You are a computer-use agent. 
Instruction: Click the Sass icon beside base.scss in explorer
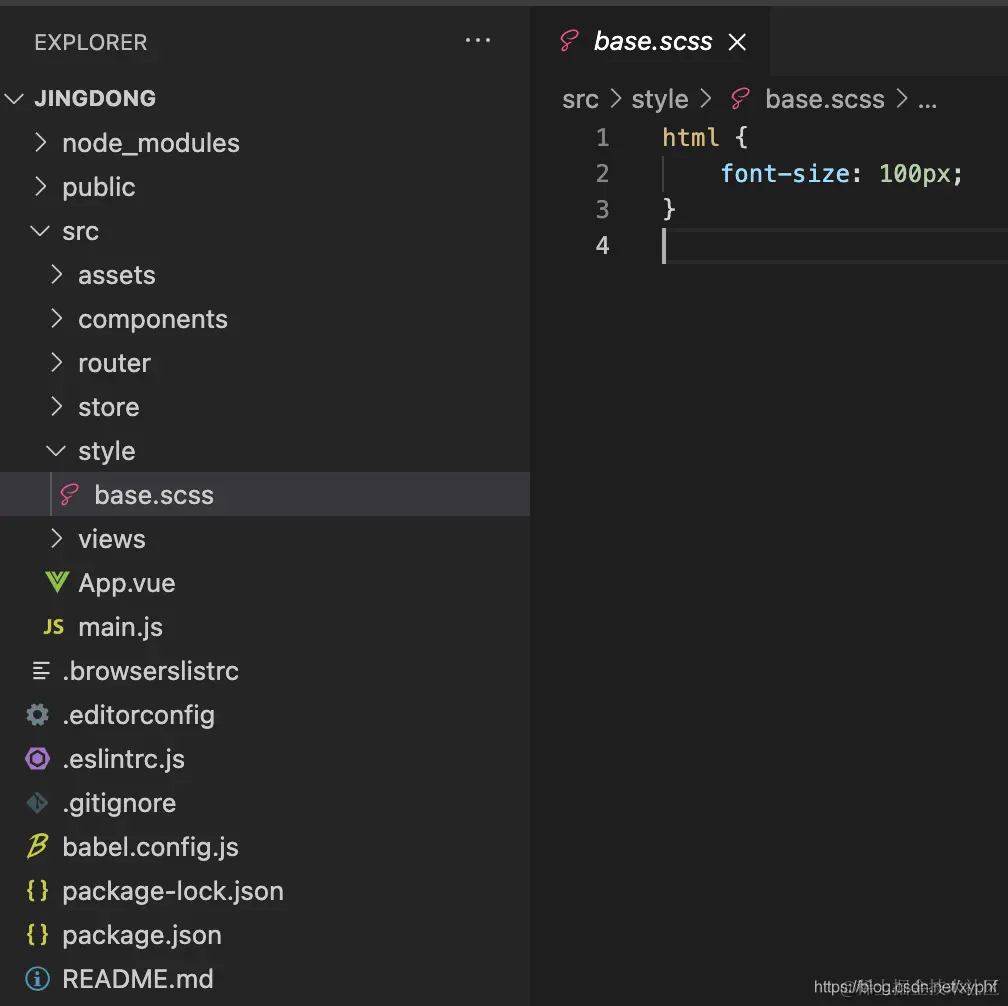[x=70, y=495]
